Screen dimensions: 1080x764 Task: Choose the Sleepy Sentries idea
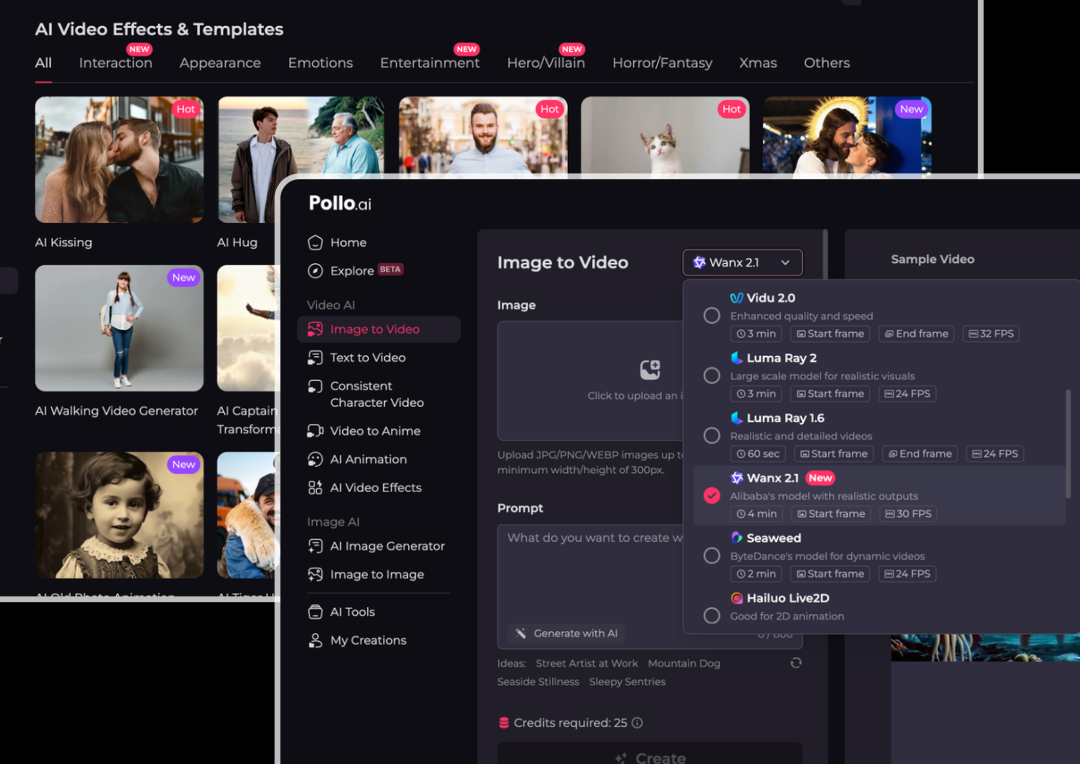pos(627,681)
